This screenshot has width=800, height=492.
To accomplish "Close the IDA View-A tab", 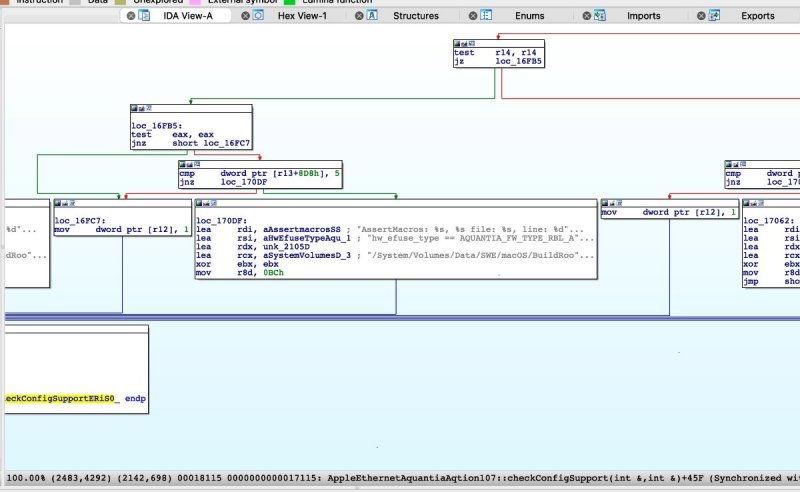I will pyautogui.click(x=131, y=16).
